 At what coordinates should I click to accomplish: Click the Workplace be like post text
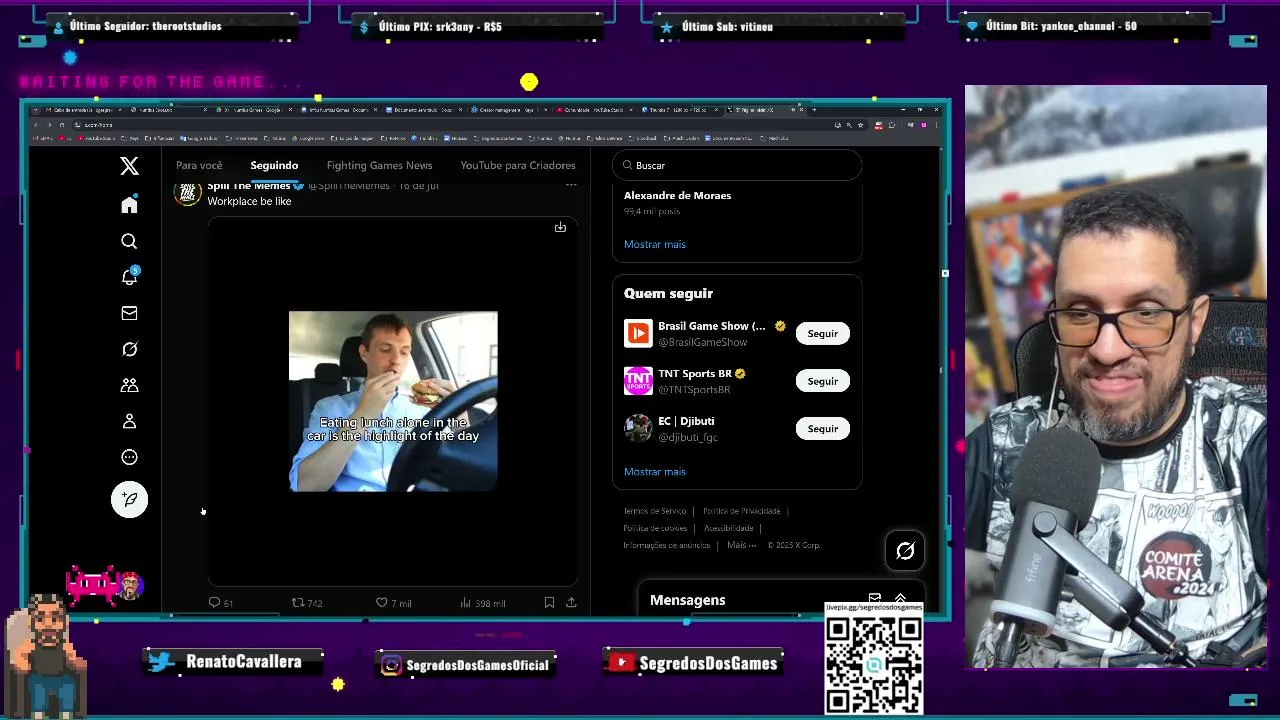(x=249, y=201)
